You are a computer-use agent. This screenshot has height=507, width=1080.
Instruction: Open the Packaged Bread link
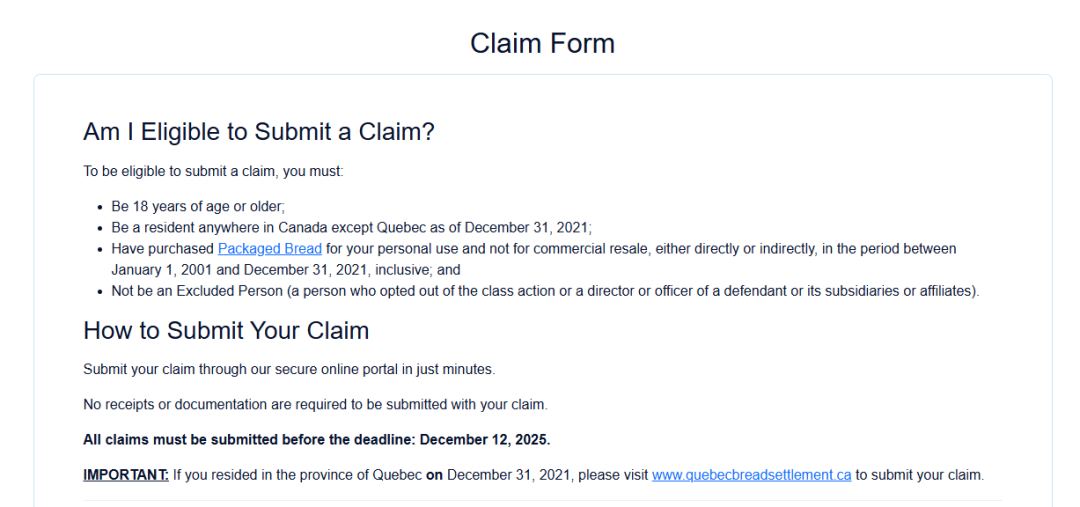(269, 249)
